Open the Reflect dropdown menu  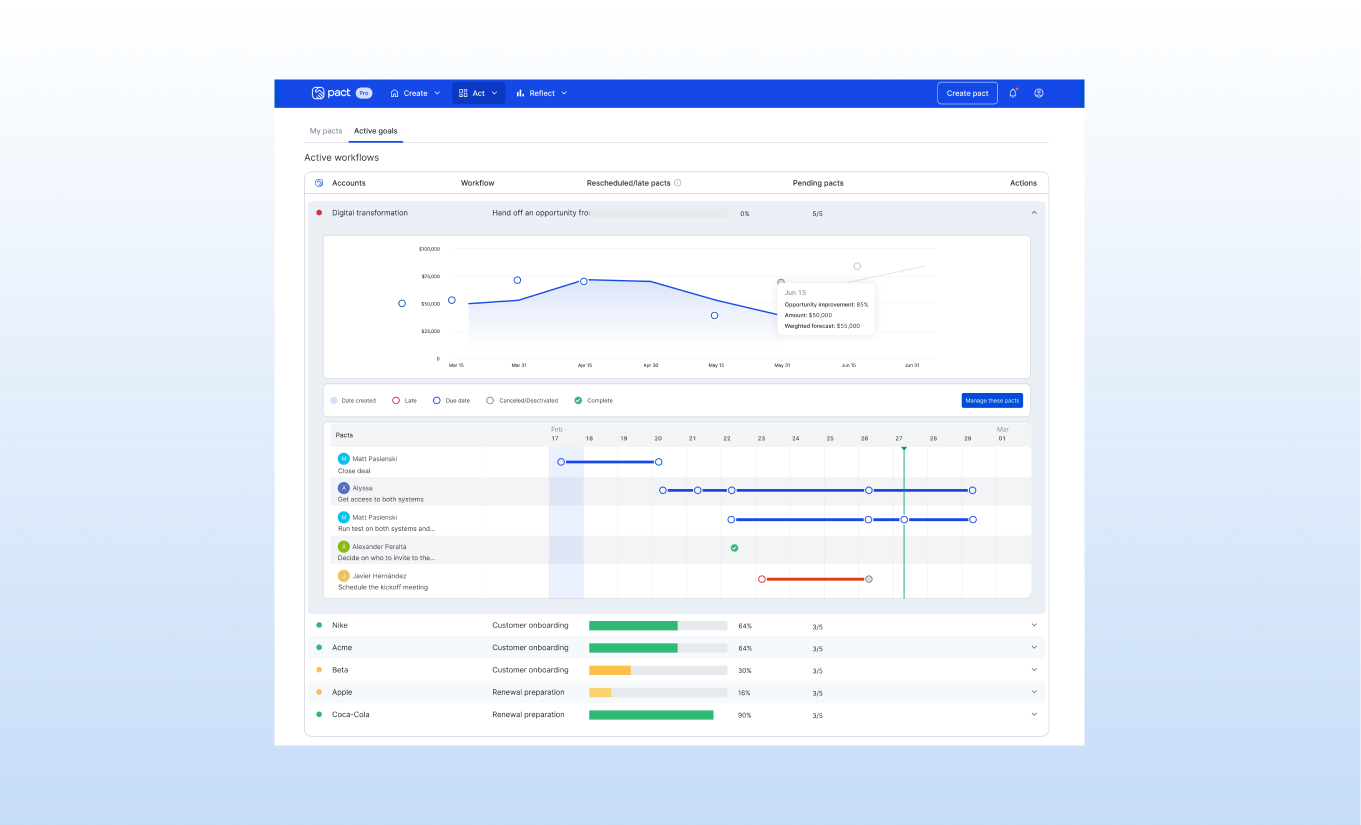(x=542, y=93)
